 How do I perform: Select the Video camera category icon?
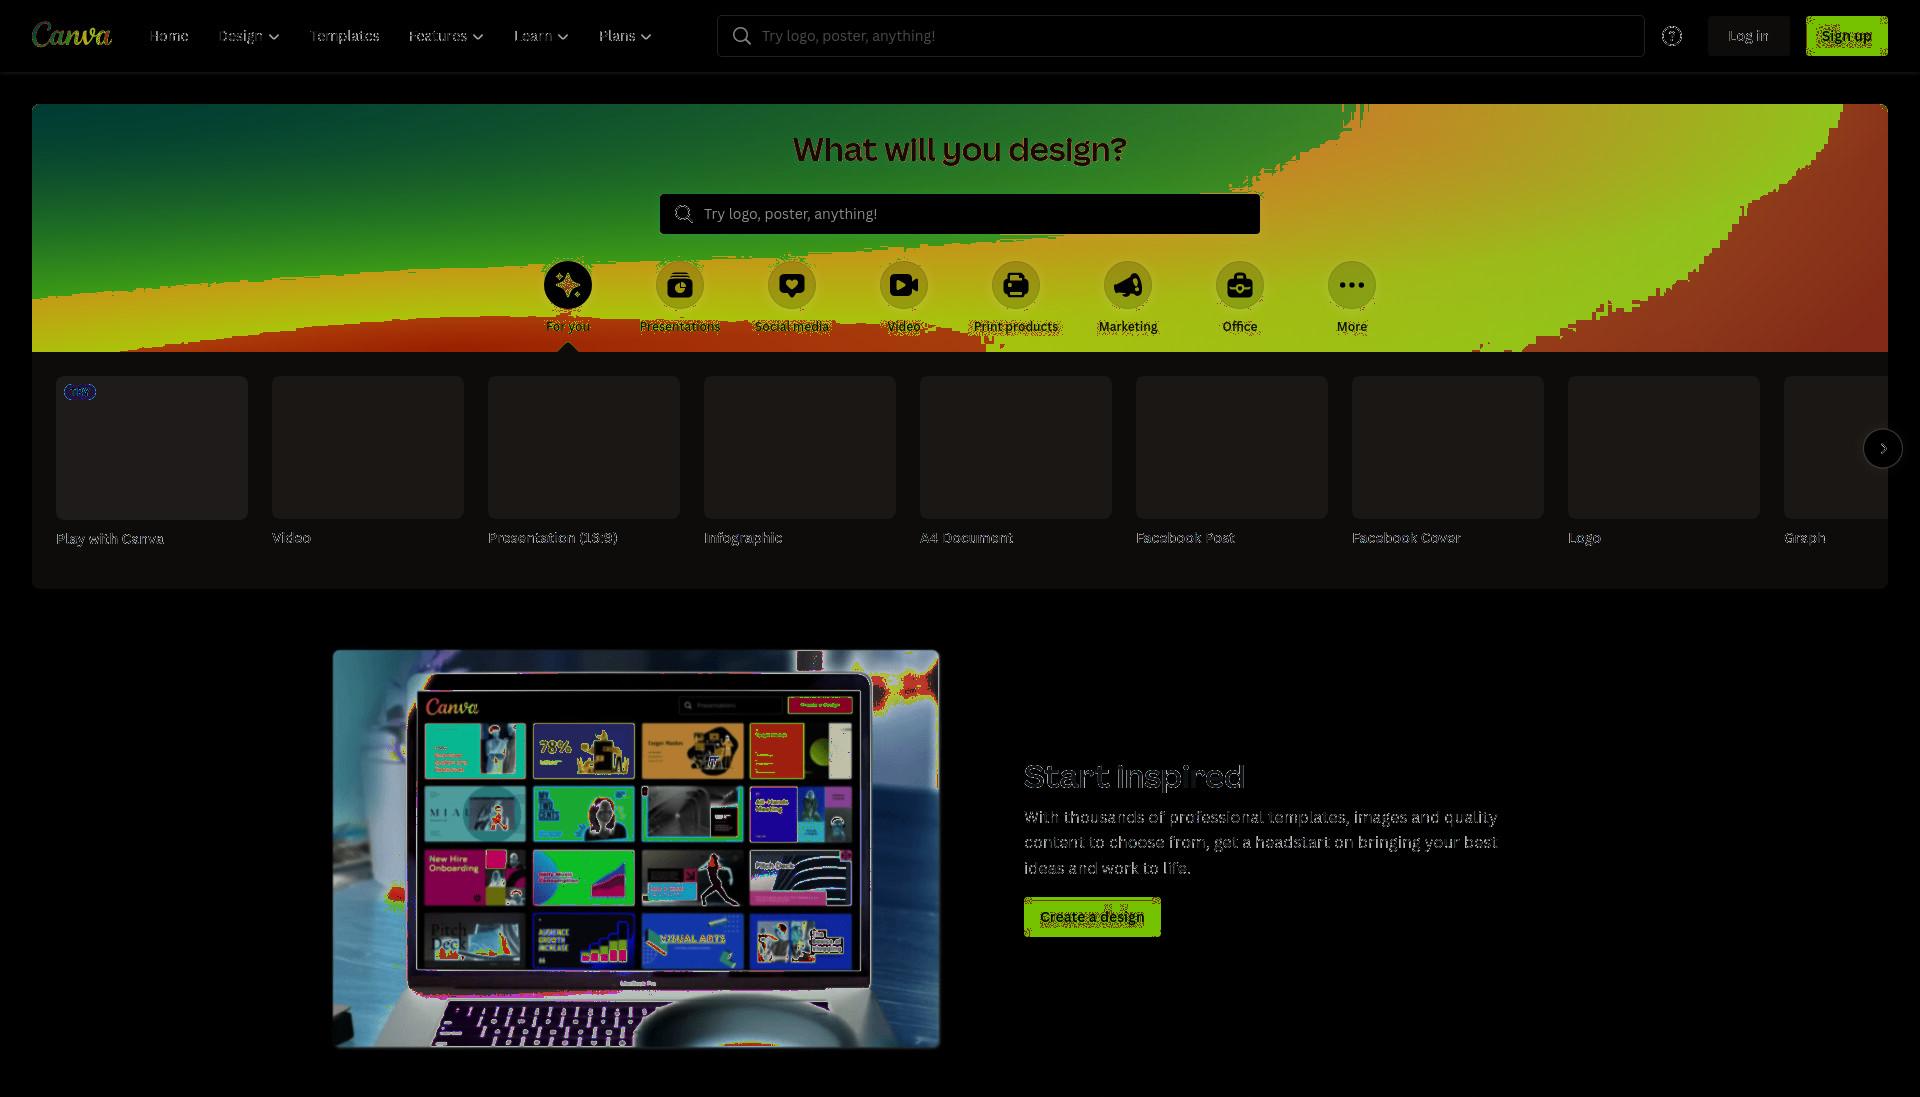click(904, 285)
